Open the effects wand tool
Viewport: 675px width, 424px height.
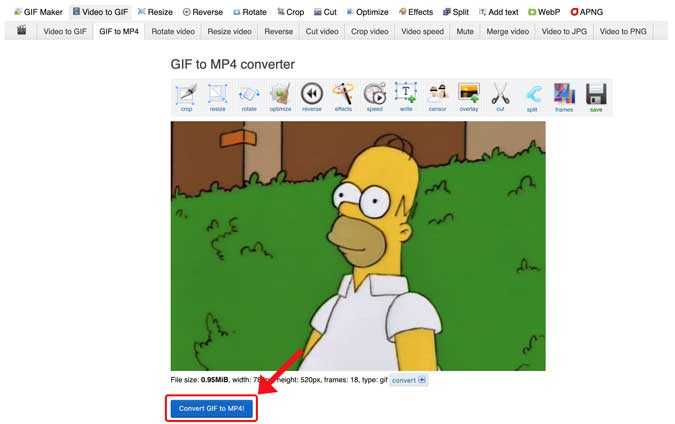click(x=343, y=97)
